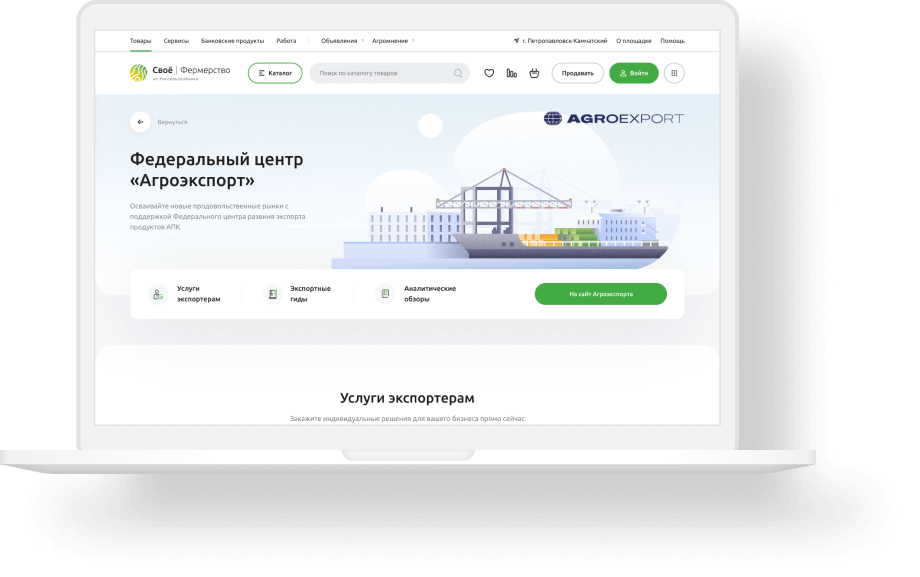Change city Петропавловск-Камчатский

pyautogui.click(x=564, y=41)
